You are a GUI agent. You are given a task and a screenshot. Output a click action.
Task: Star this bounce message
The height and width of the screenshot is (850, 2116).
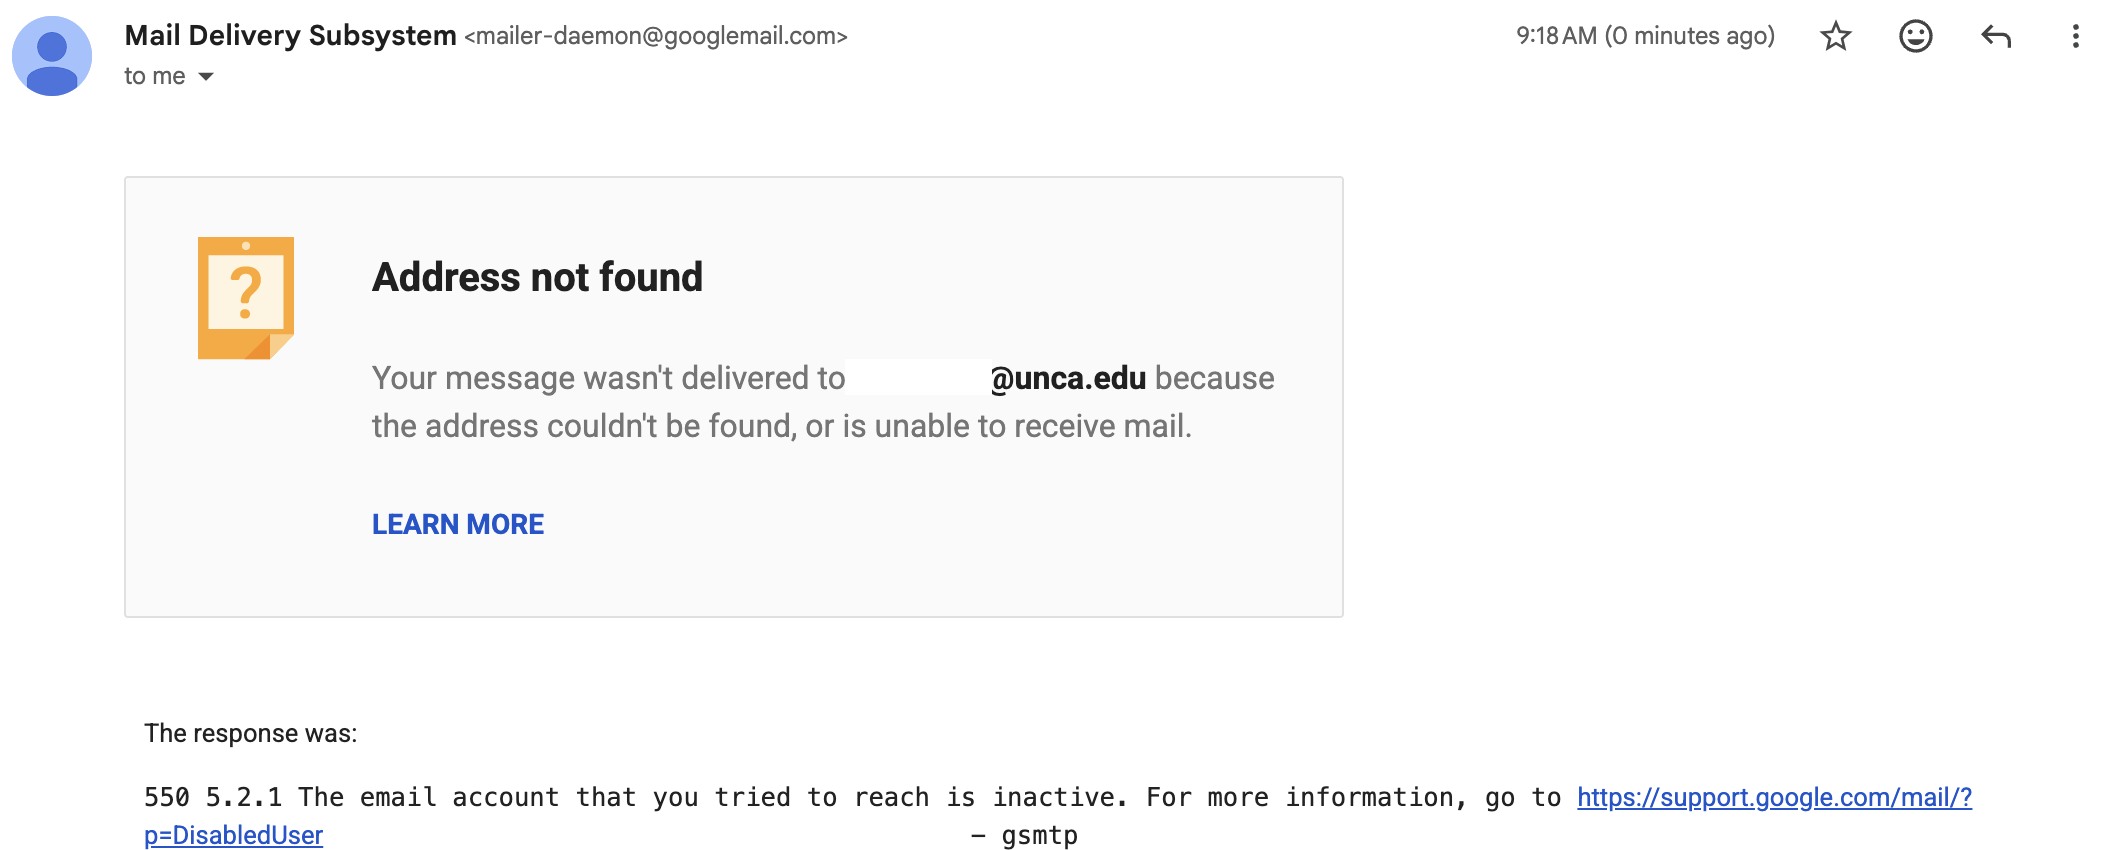click(x=1835, y=37)
